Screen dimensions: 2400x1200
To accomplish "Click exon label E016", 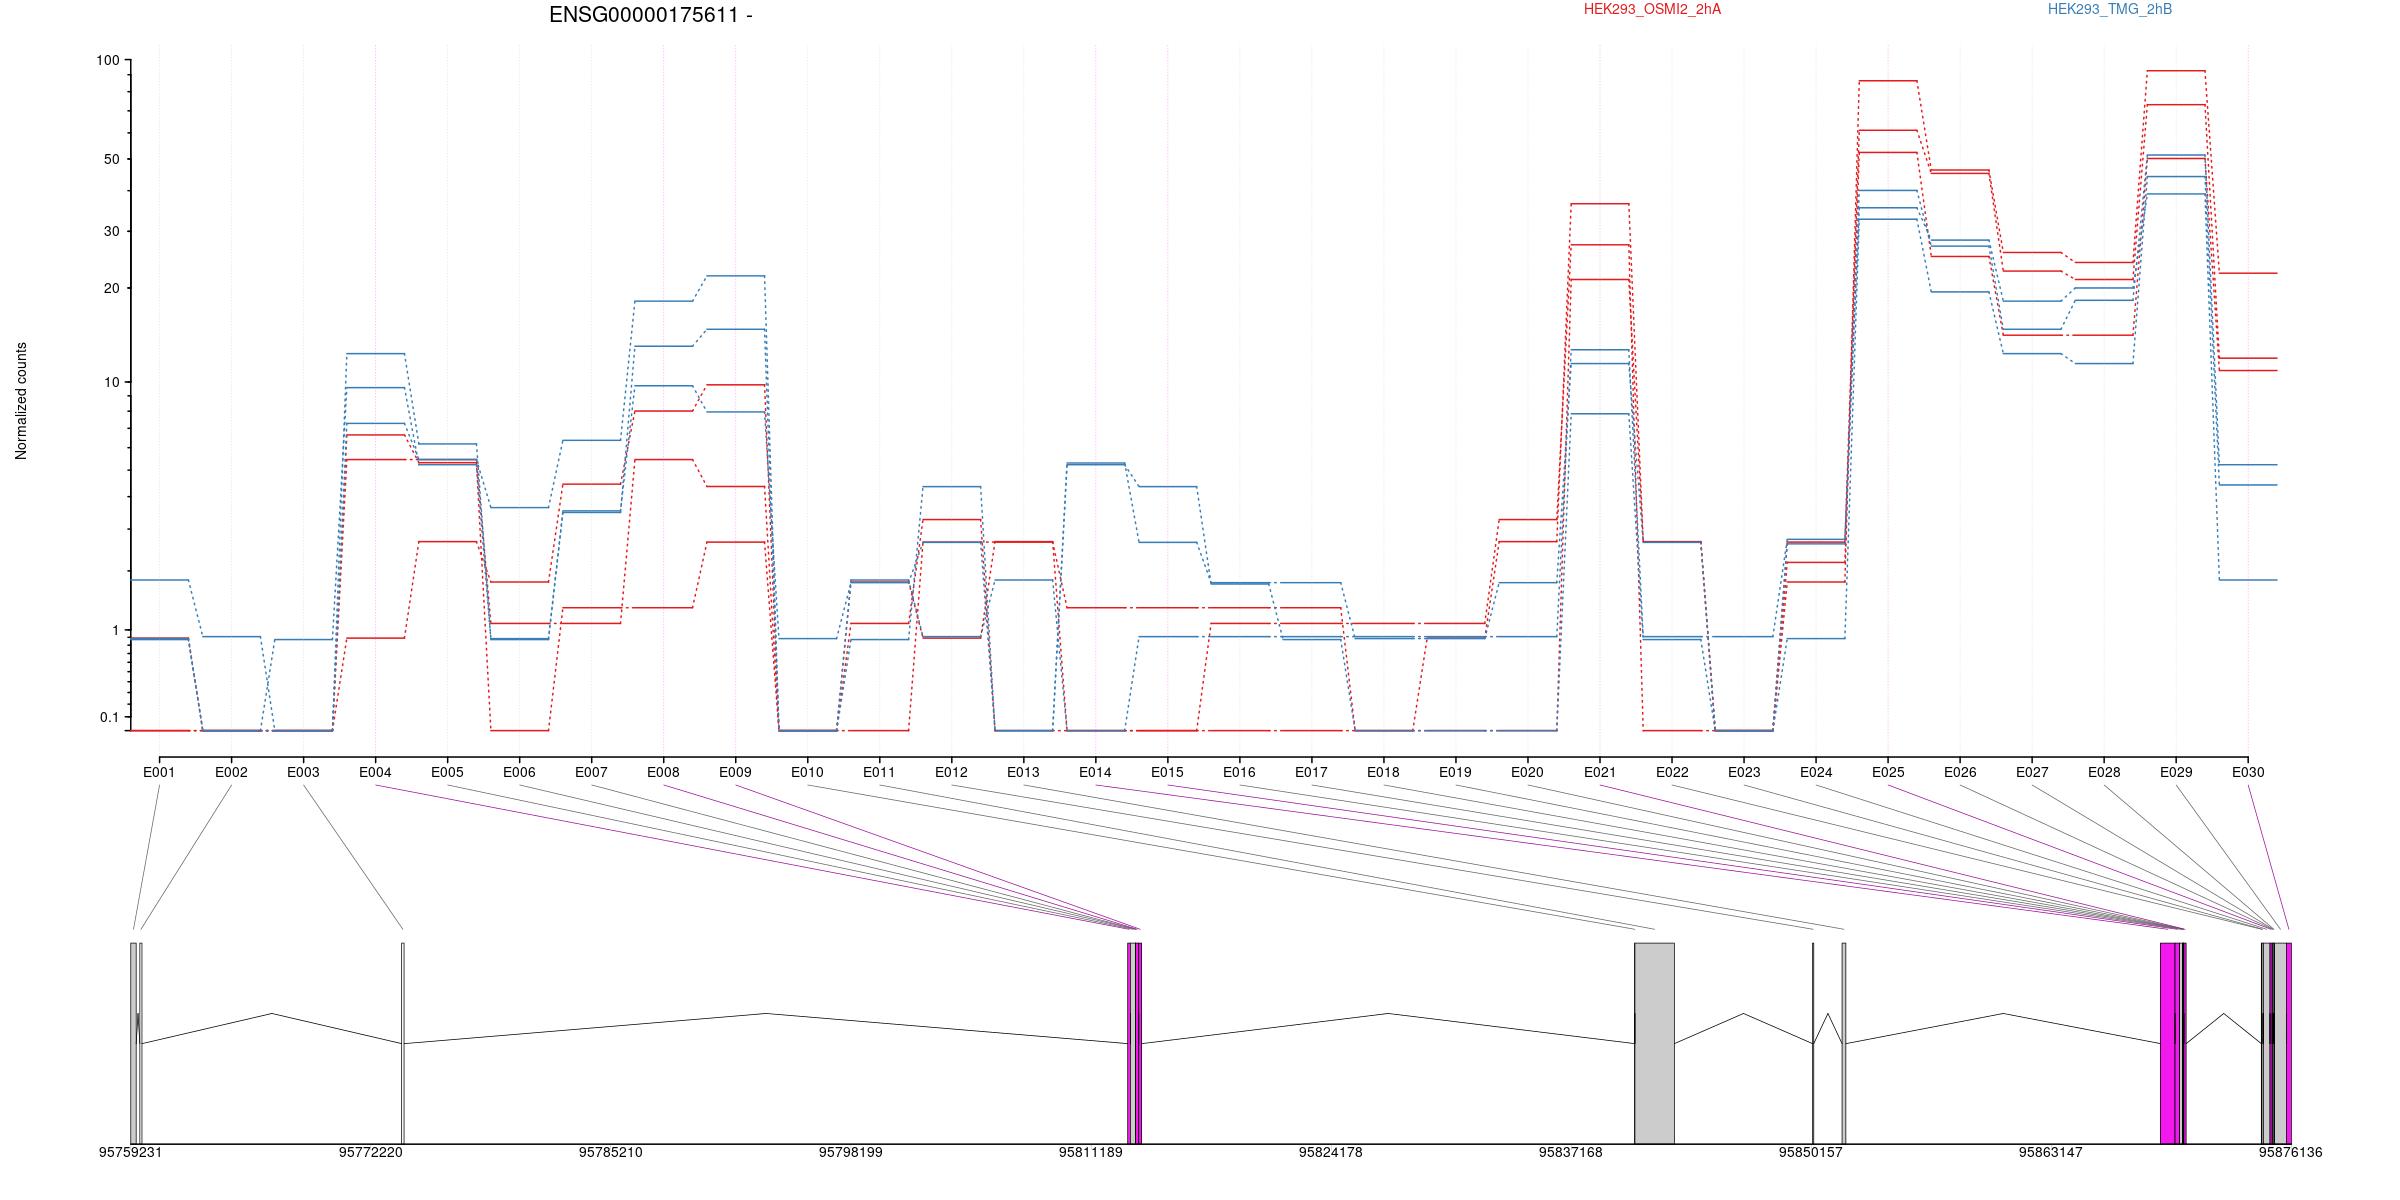I will coord(1239,772).
